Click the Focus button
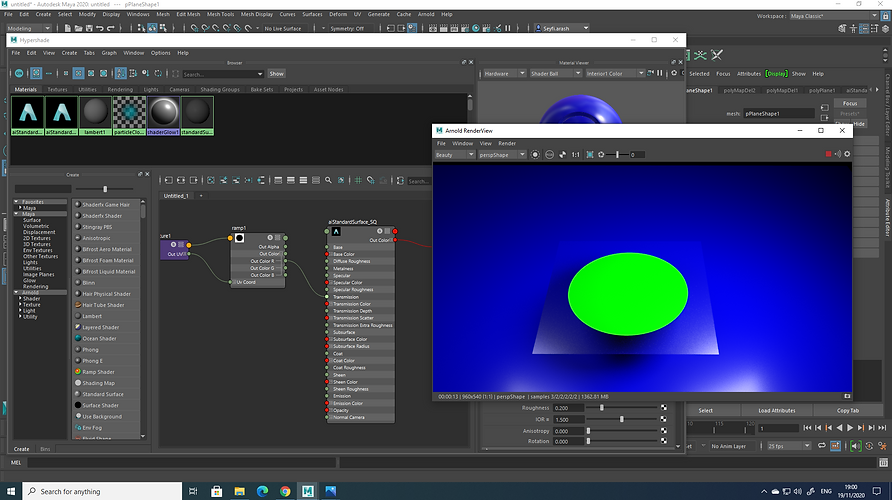This screenshot has height=500, width=892. (x=850, y=103)
